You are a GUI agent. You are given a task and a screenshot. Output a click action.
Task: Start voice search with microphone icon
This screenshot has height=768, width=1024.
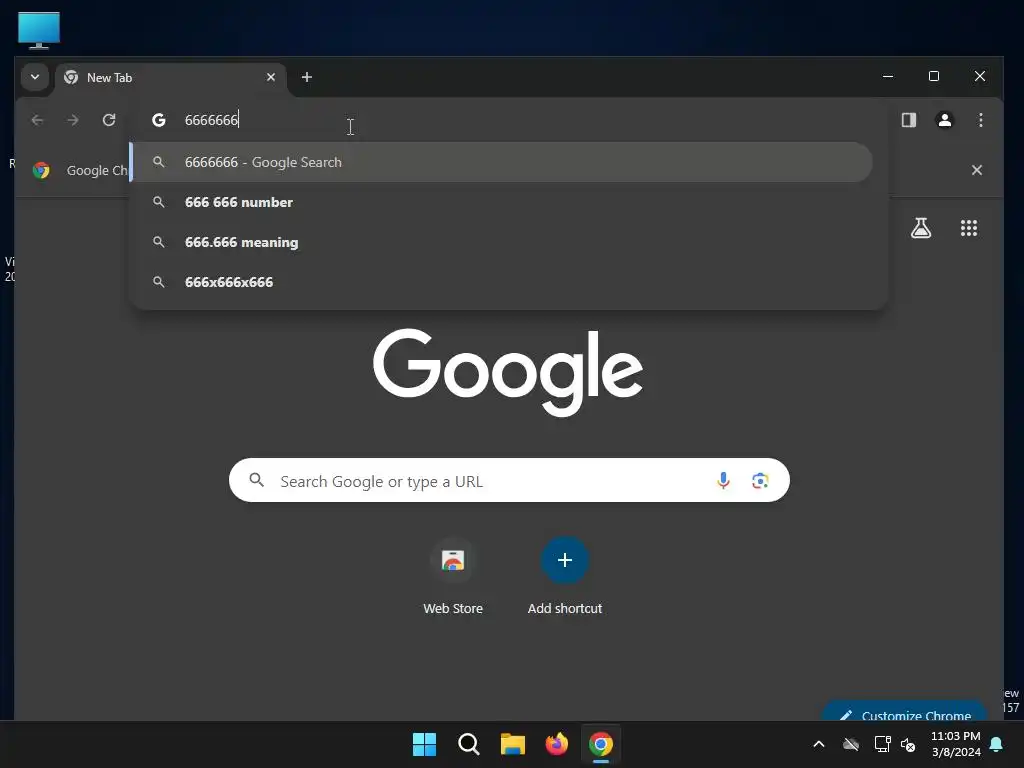coord(723,481)
